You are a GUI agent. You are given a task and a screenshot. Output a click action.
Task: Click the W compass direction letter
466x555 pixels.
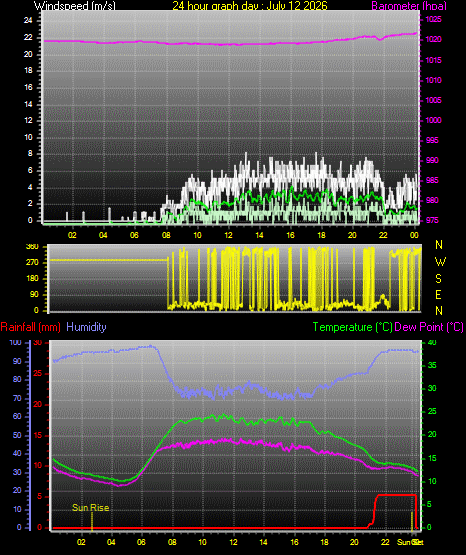(440, 262)
